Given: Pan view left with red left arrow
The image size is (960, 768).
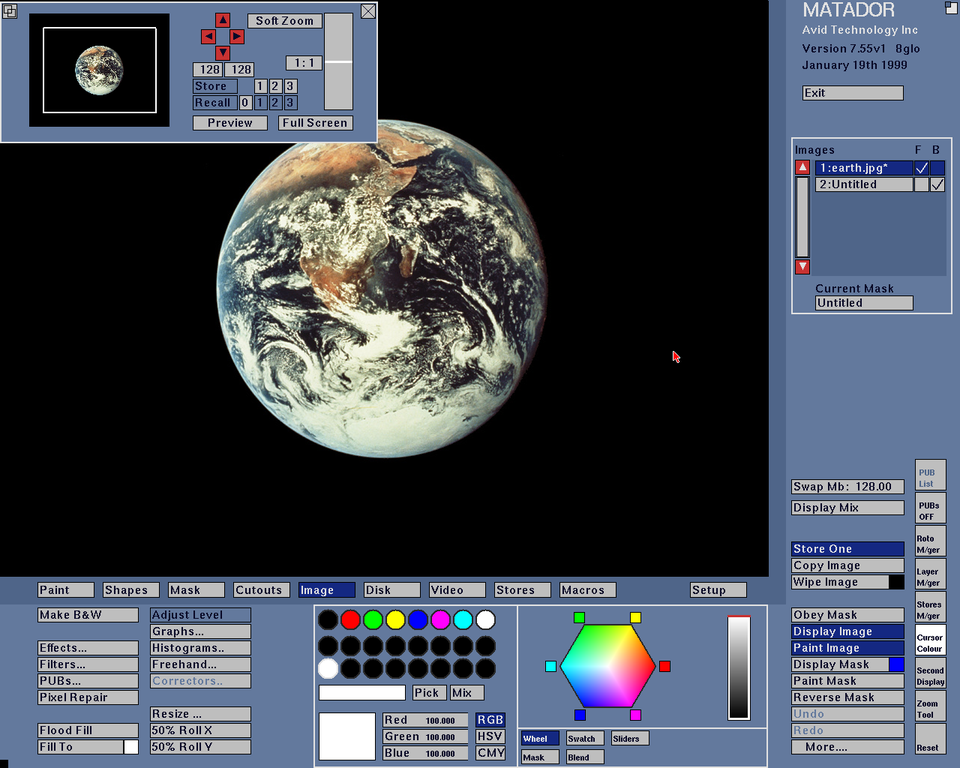Looking at the screenshot, I should coord(208,36).
